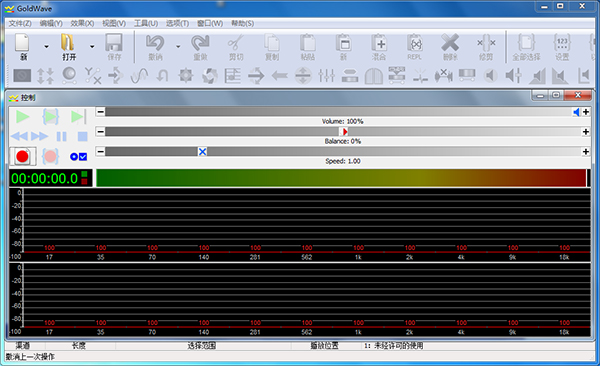Start playback with the green play button

pos(23,116)
